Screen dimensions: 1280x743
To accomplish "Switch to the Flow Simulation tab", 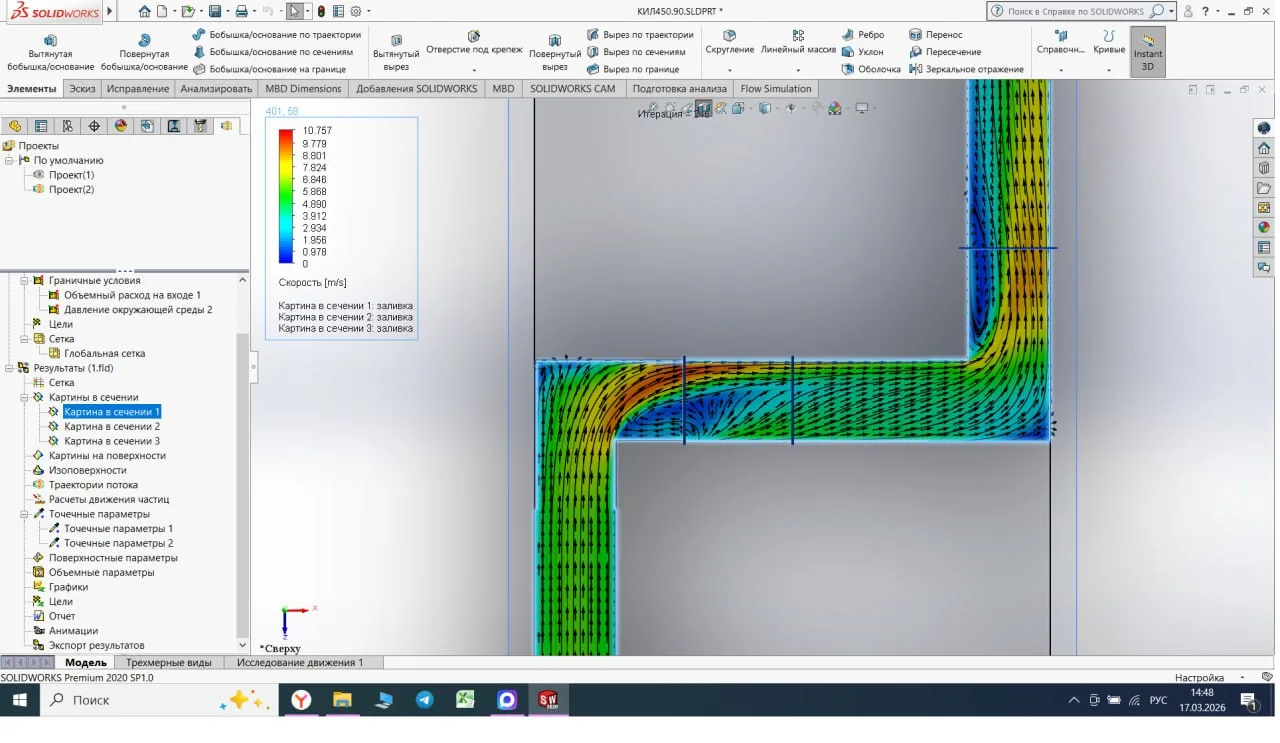I will tap(775, 89).
